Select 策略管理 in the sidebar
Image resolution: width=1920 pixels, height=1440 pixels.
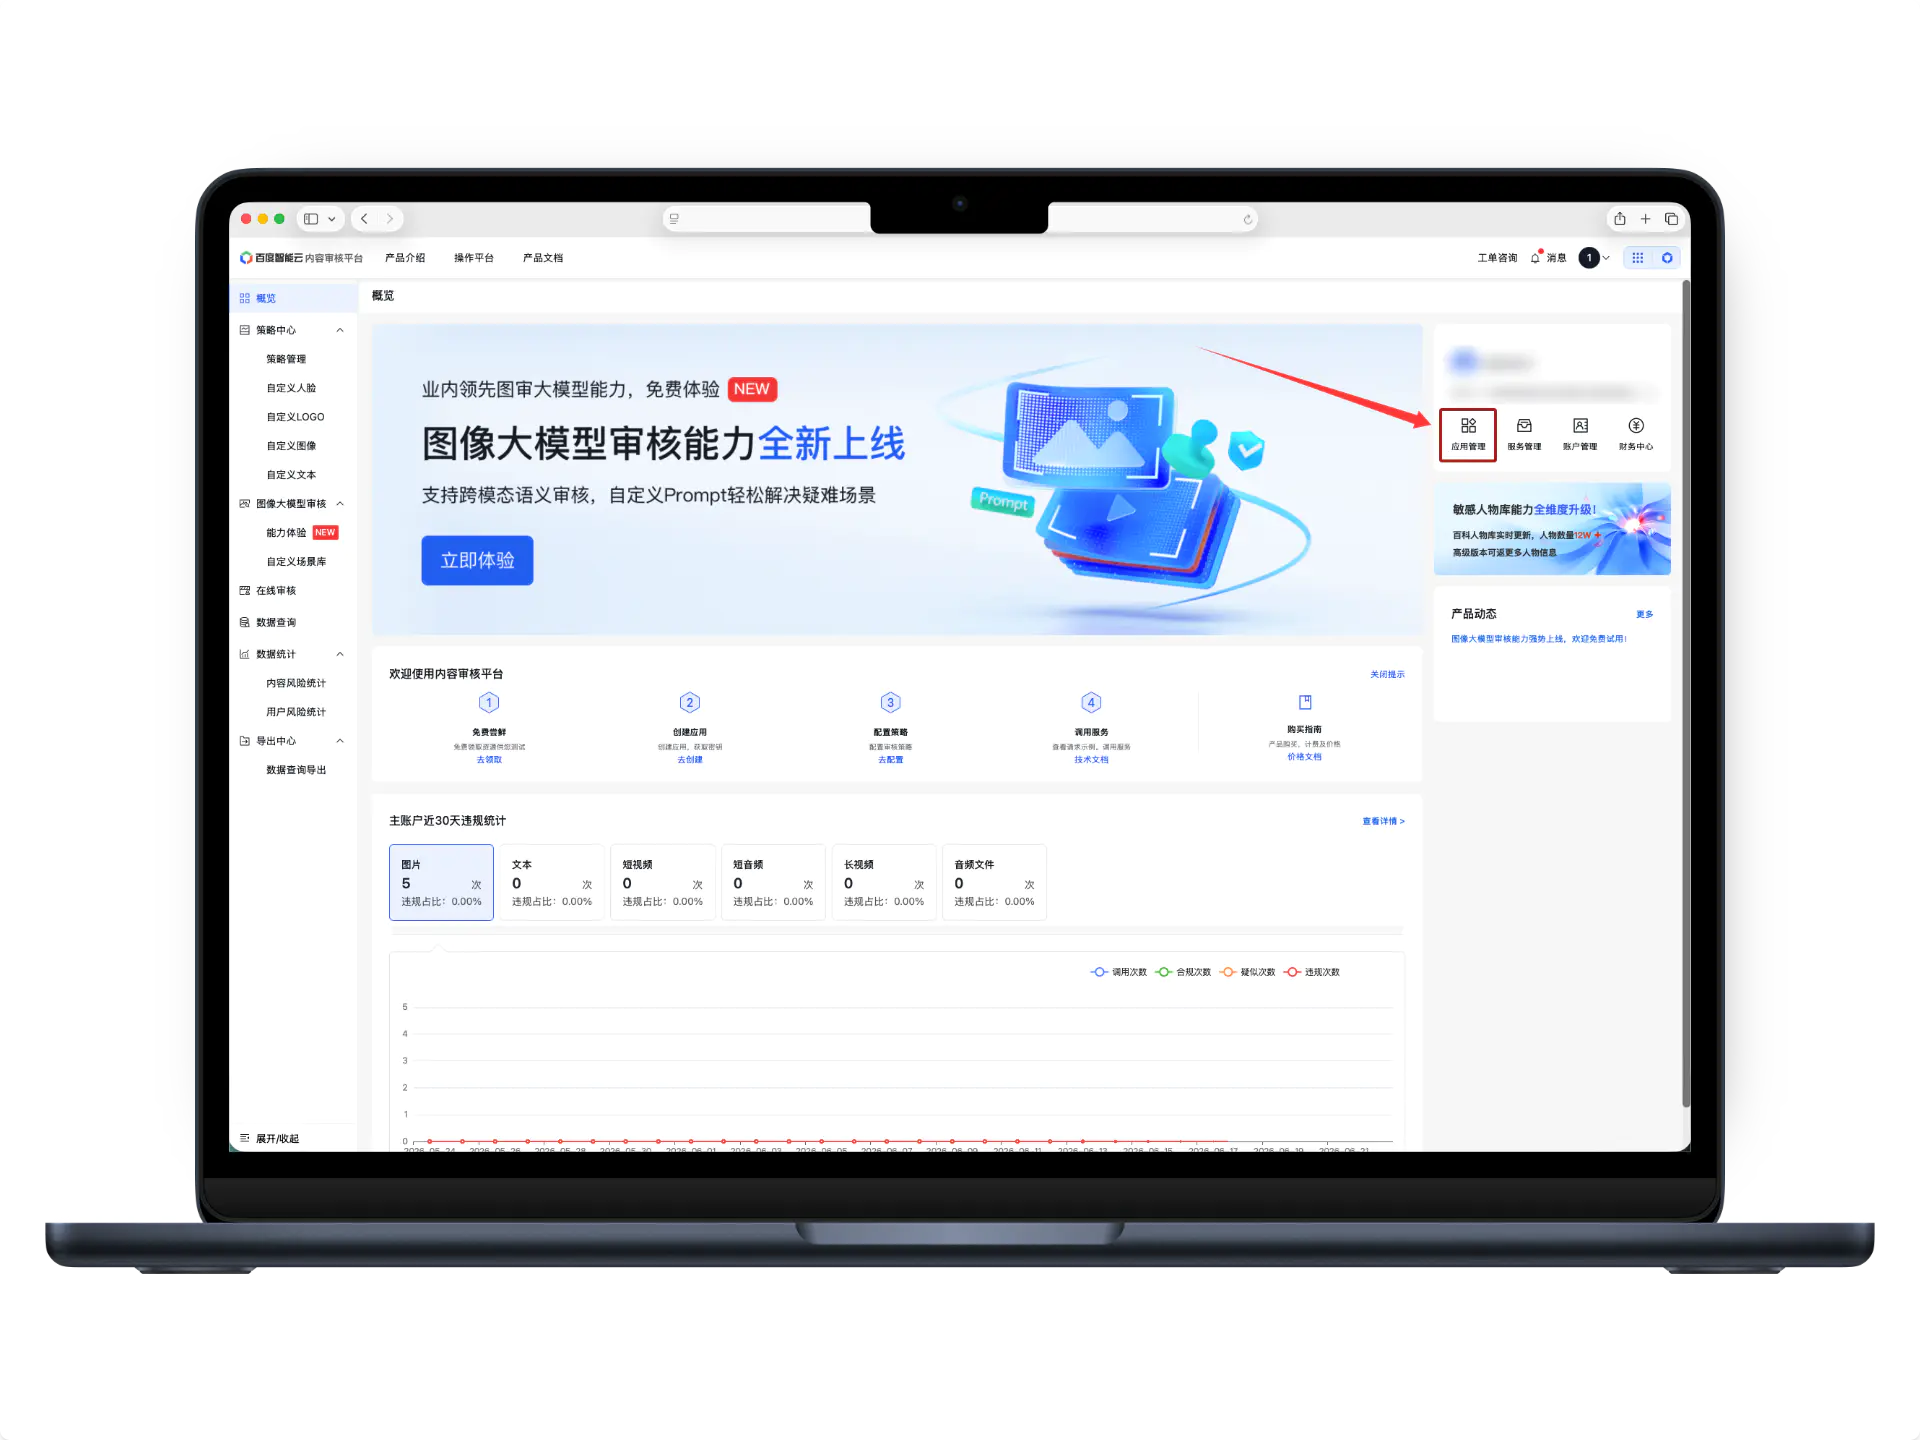click(286, 359)
